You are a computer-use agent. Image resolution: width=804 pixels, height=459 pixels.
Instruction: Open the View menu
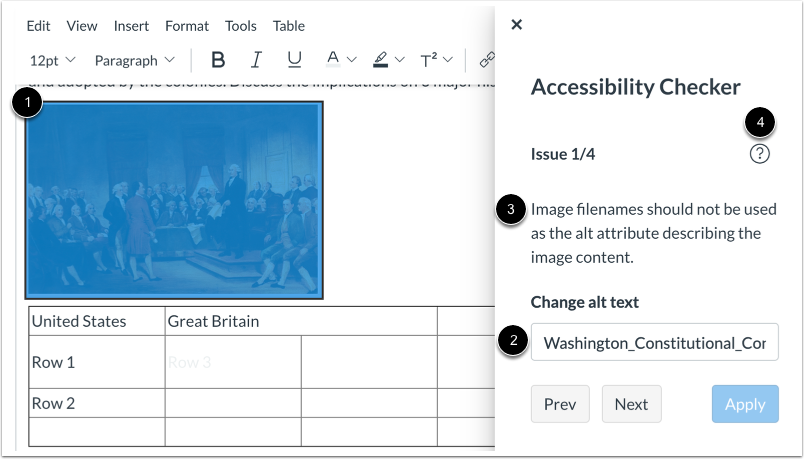(82, 26)
